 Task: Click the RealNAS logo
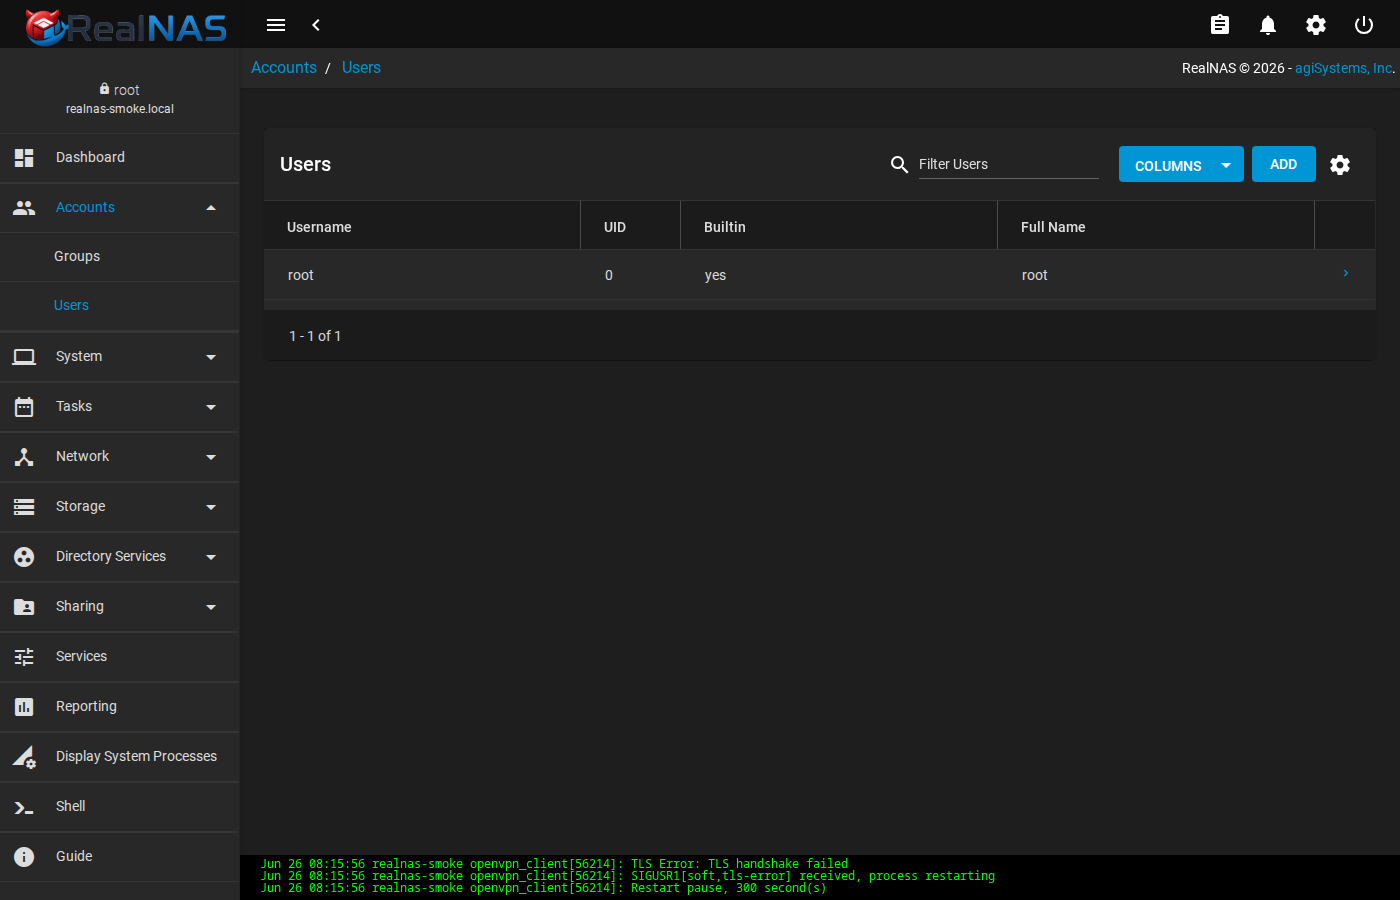(126, 27)
